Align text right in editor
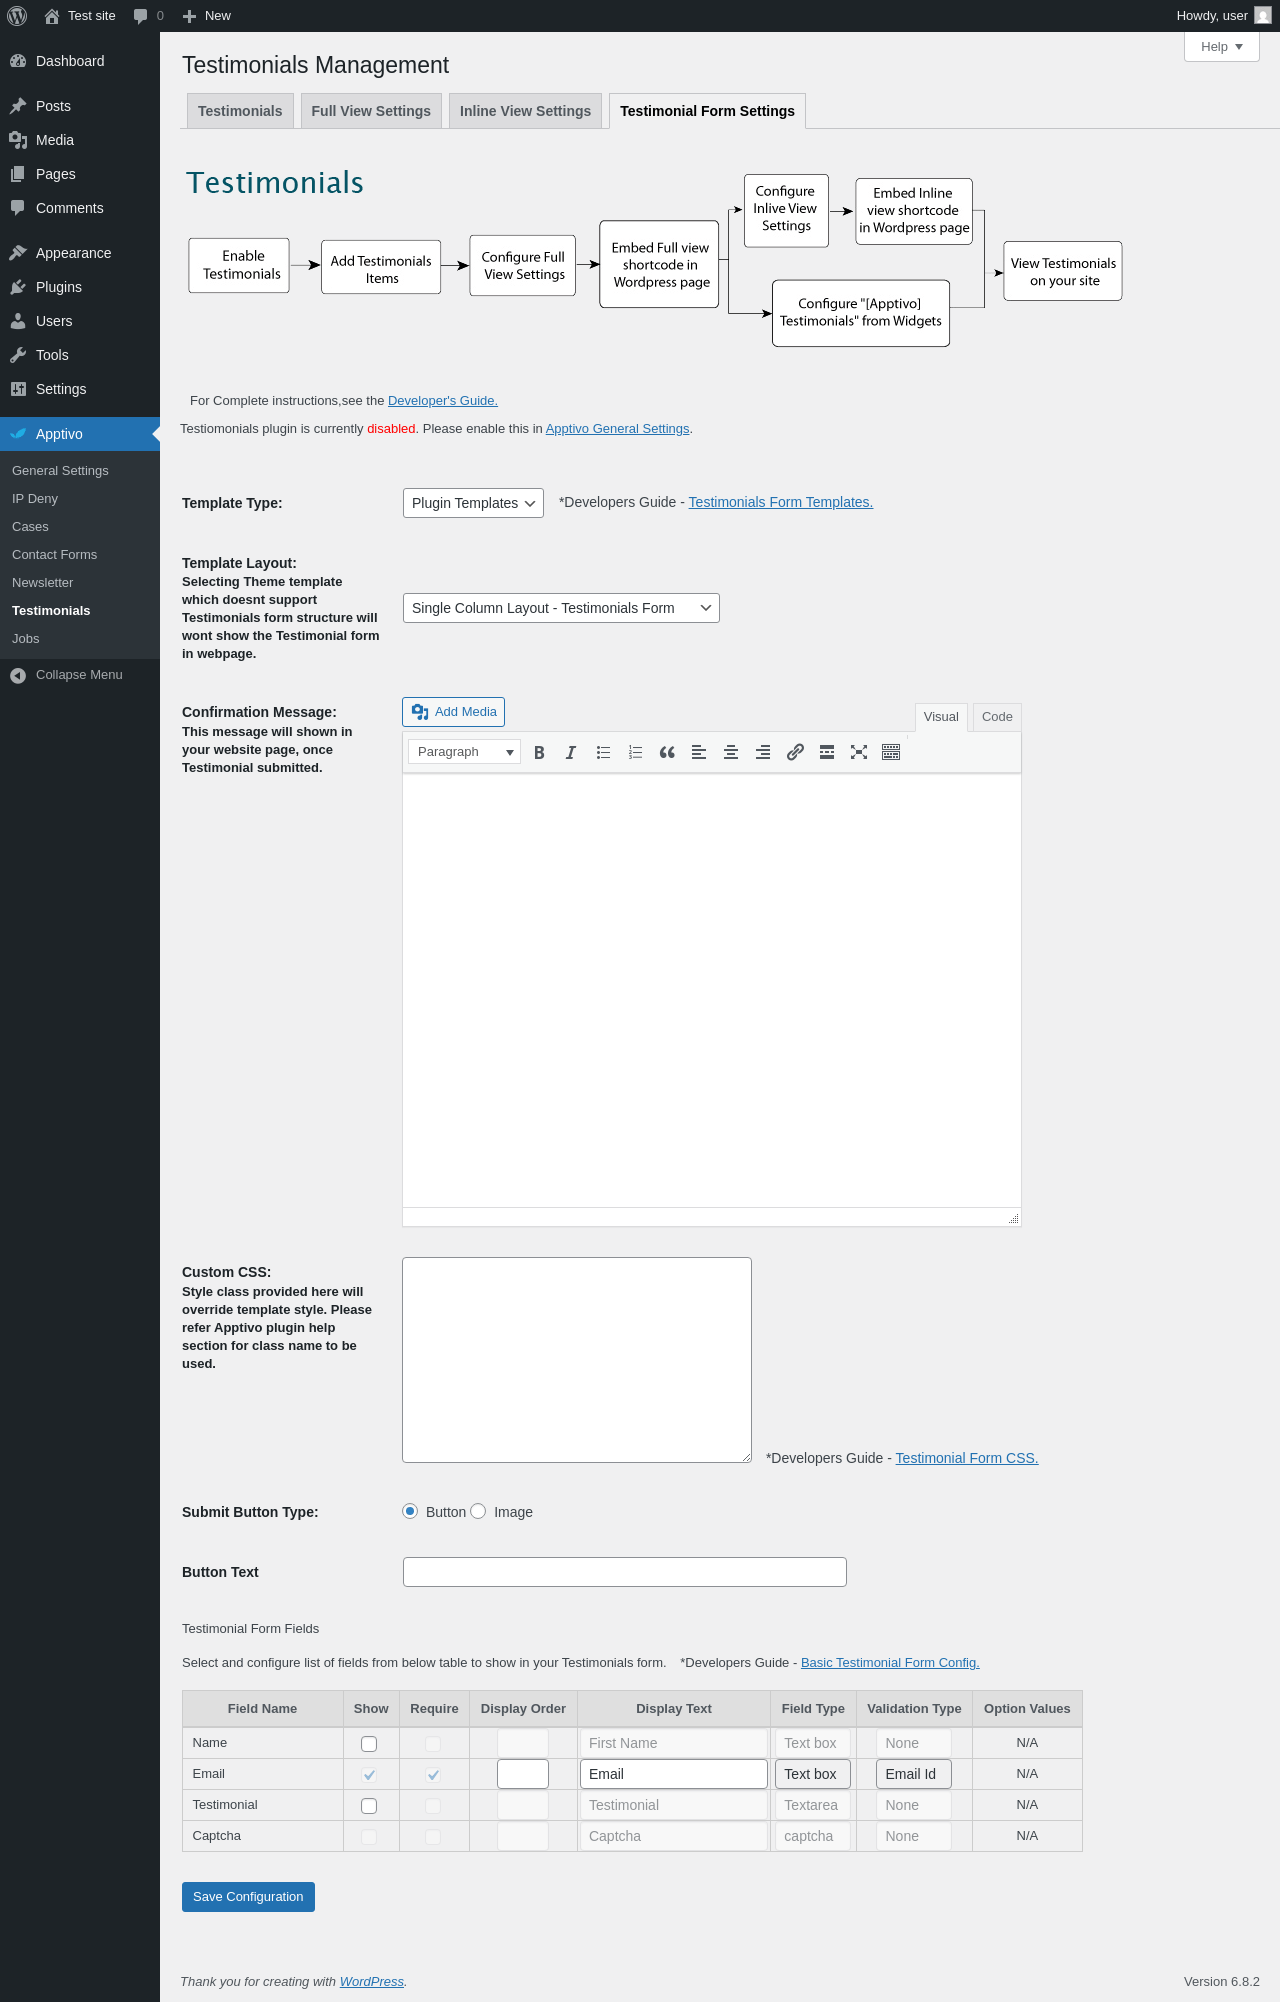 click(x=763, y=752)
